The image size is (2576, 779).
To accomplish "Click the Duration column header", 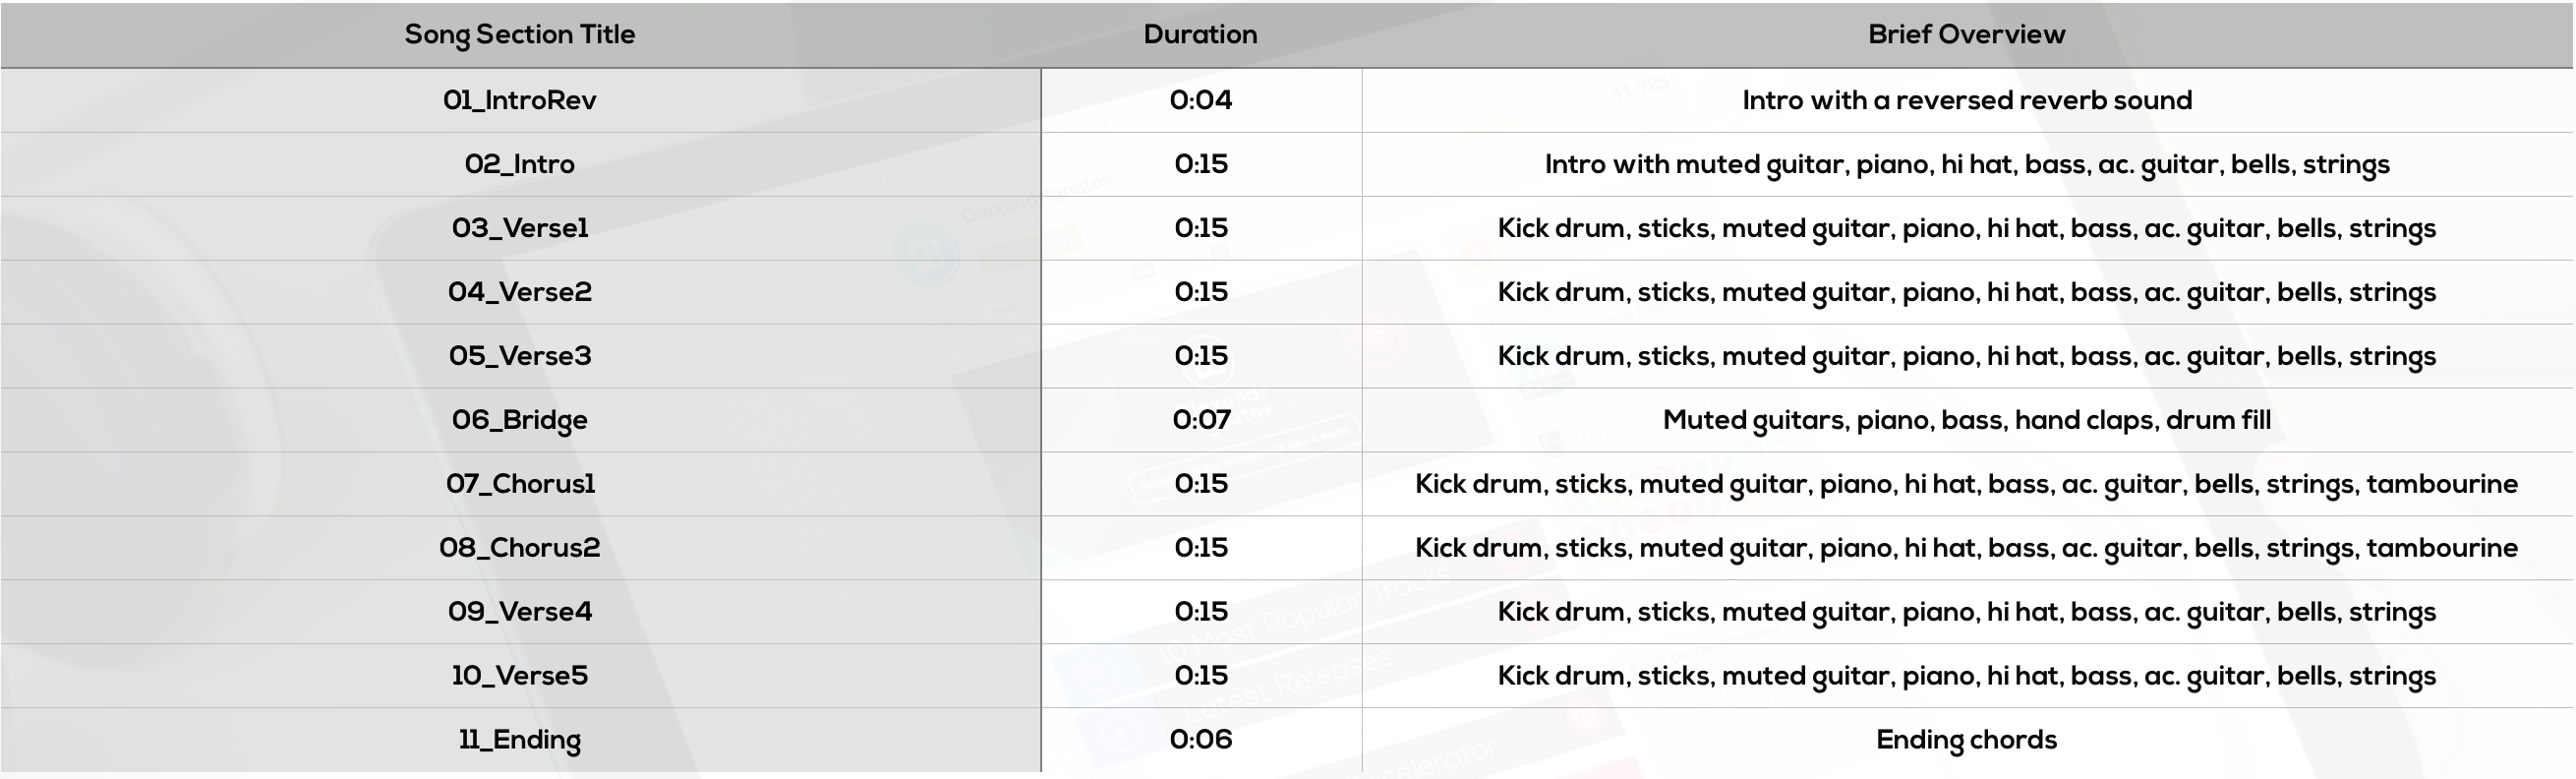I will [1200, 34].
